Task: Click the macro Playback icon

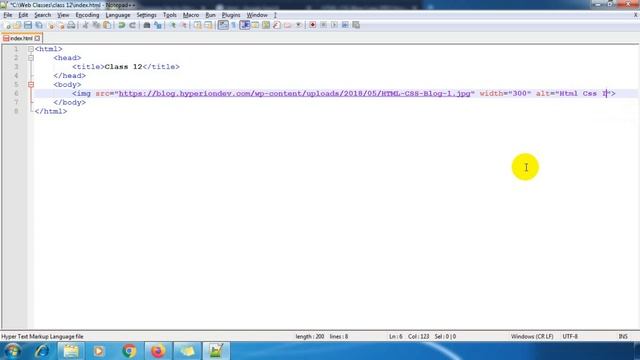Action: click(334, 25)
